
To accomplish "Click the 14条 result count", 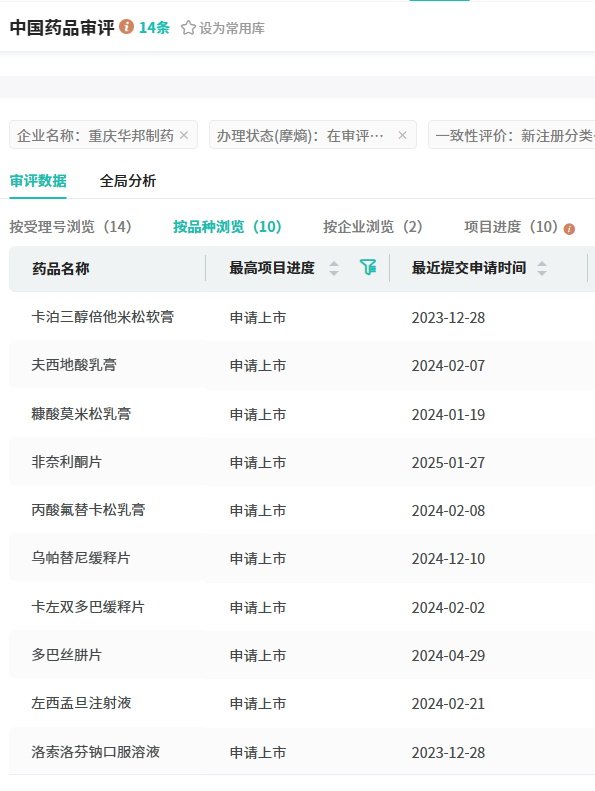I will [x=154, y=27].
